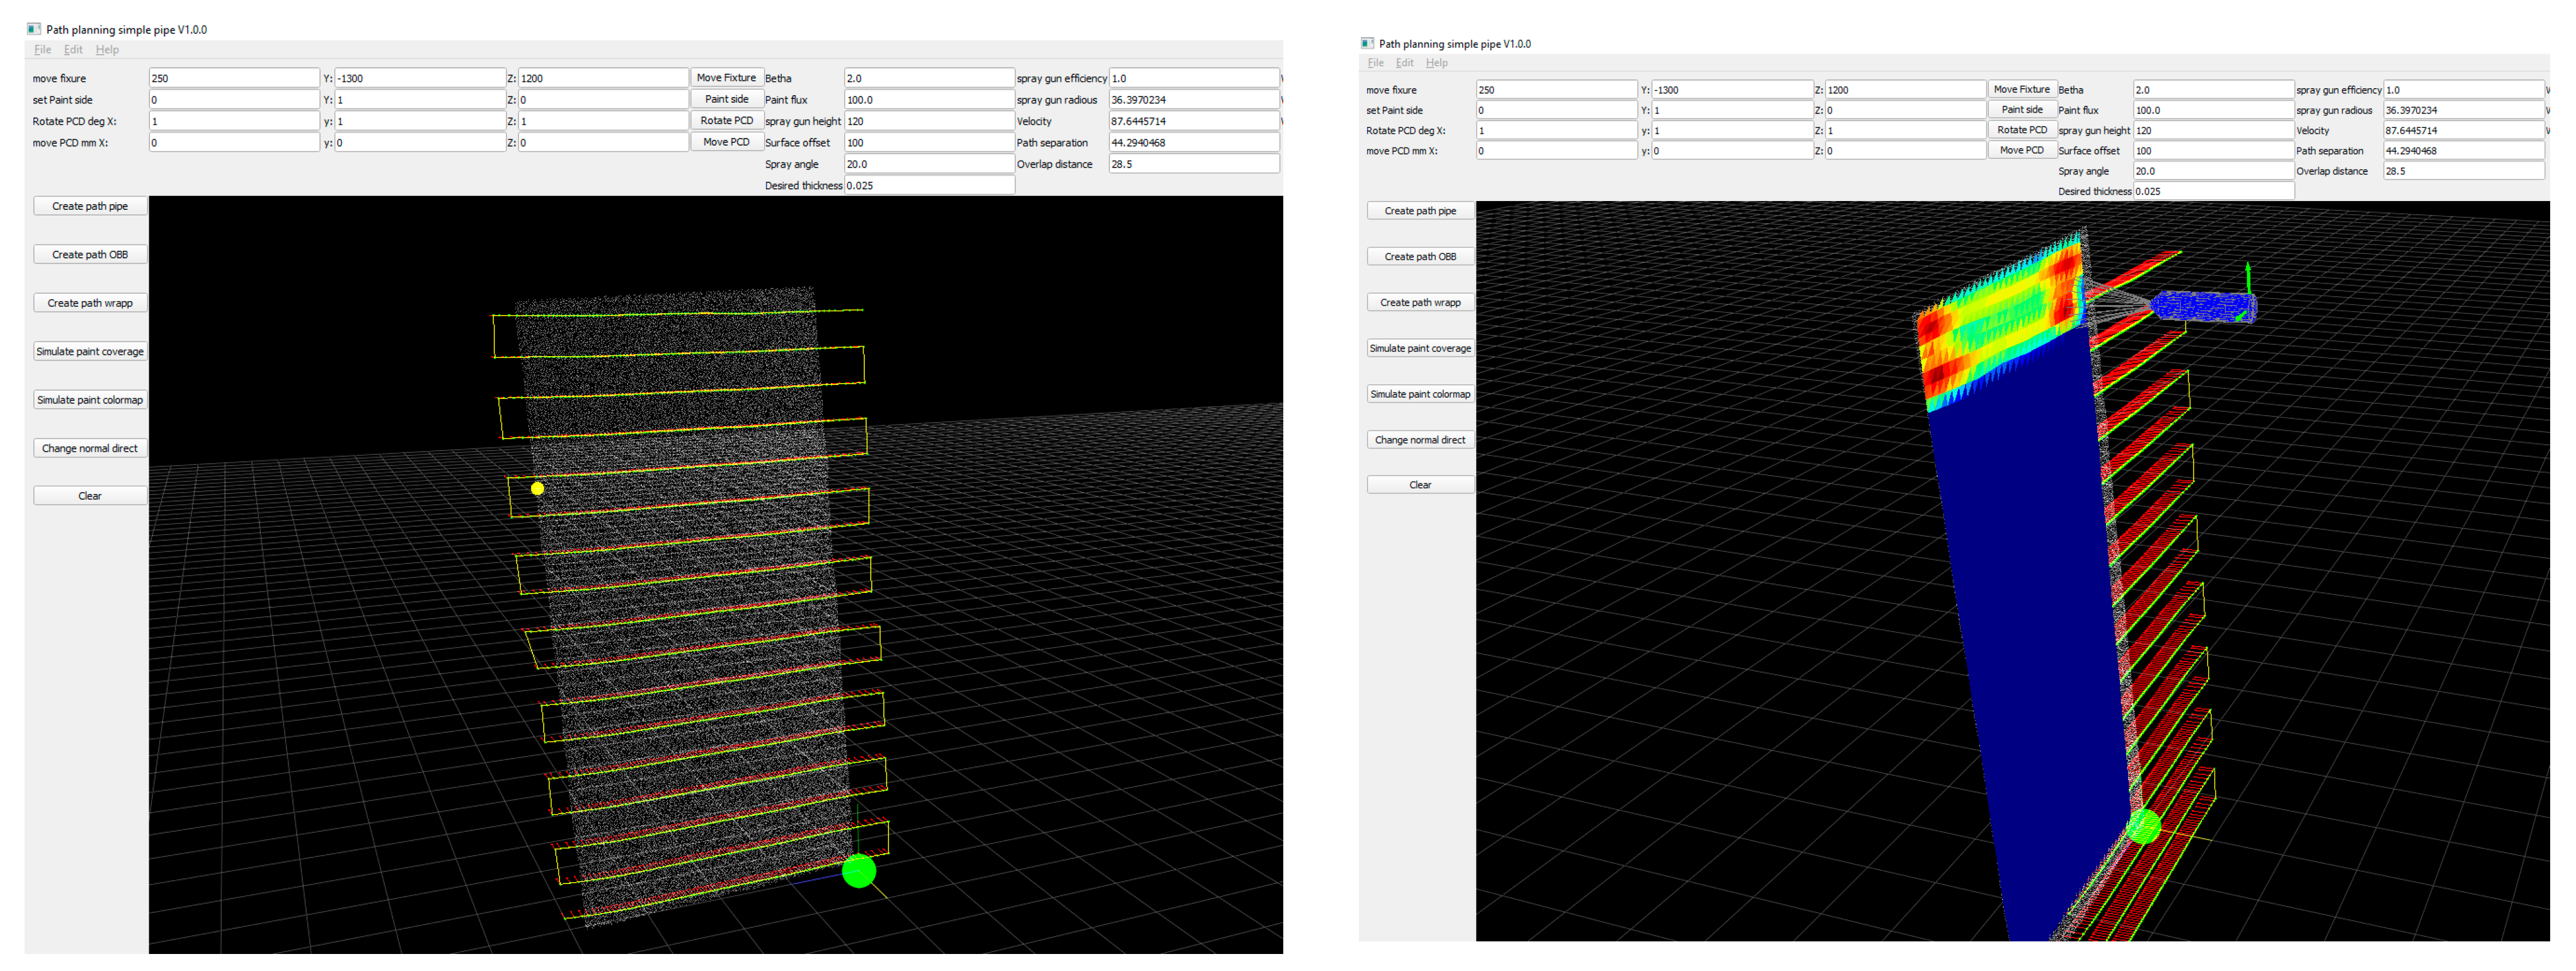2576x971 pixels.
Task: Run Simulate paint coverage in the left window
Action: coord(90,352)
